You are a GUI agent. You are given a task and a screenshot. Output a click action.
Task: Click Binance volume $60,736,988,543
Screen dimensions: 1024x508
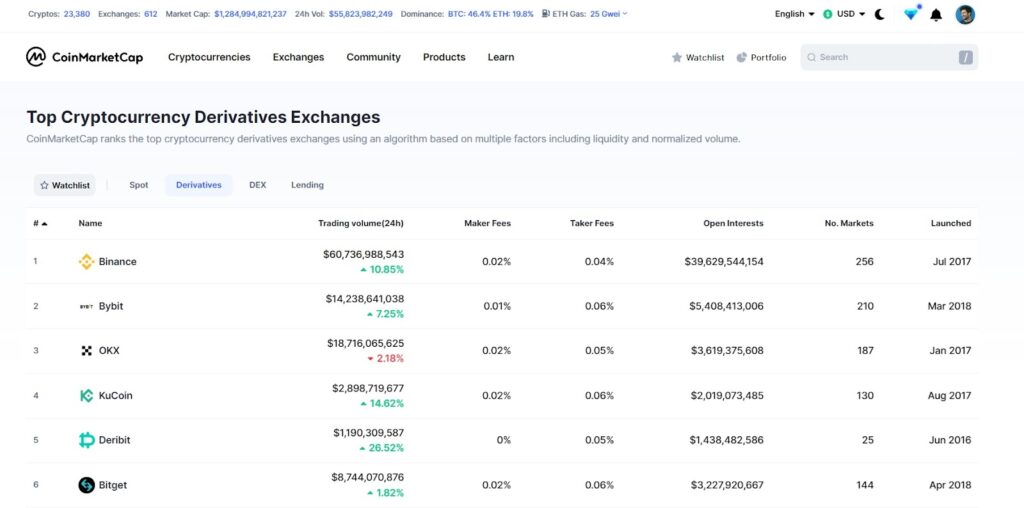[x=363, y=254]
